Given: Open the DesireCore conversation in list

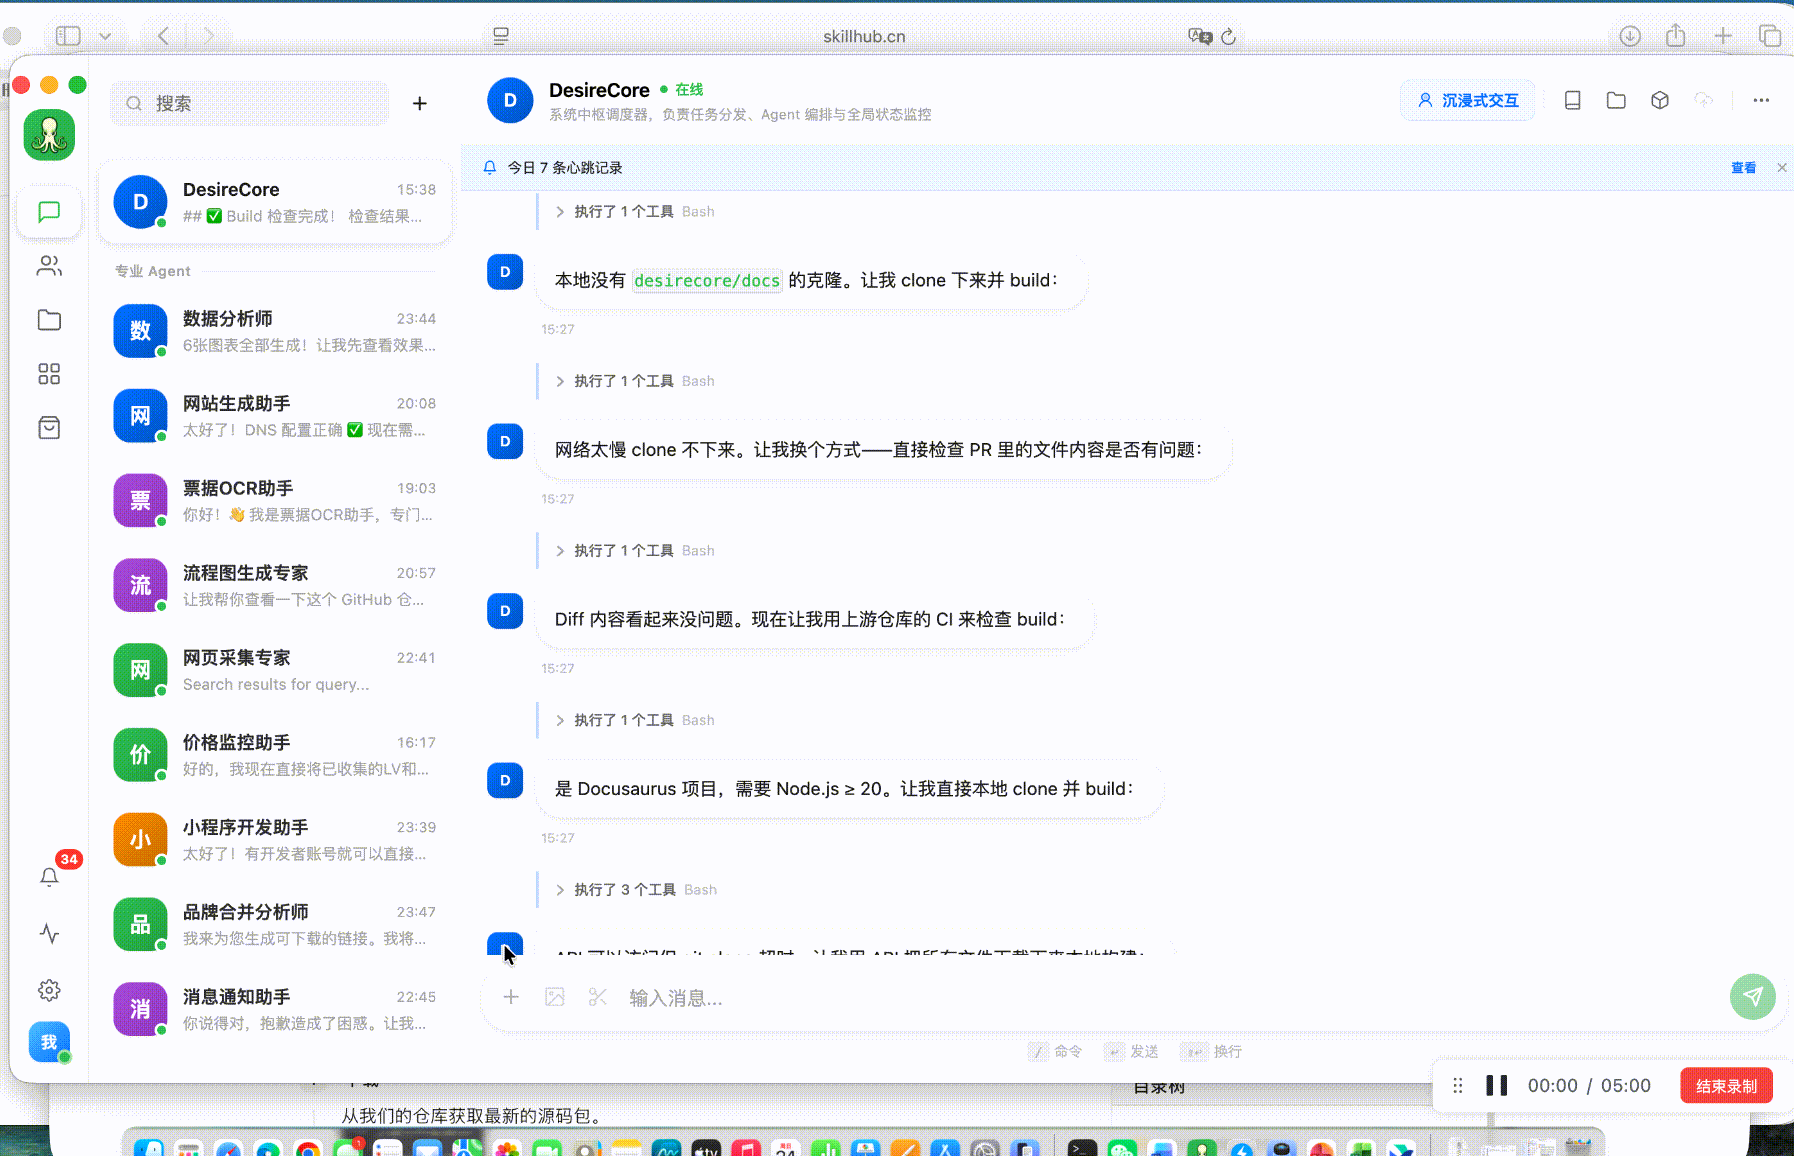Looking at the screenshot, I should 275,202.
